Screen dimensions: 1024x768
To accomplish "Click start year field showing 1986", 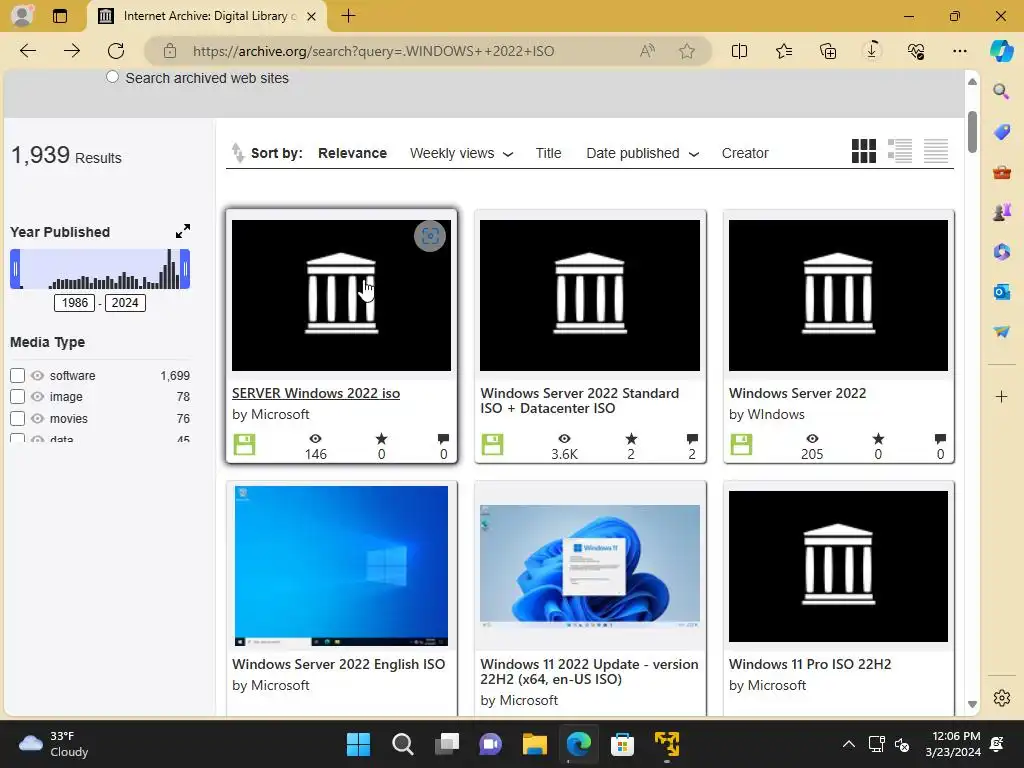I will pyautogui.click(x=74, y=302).
